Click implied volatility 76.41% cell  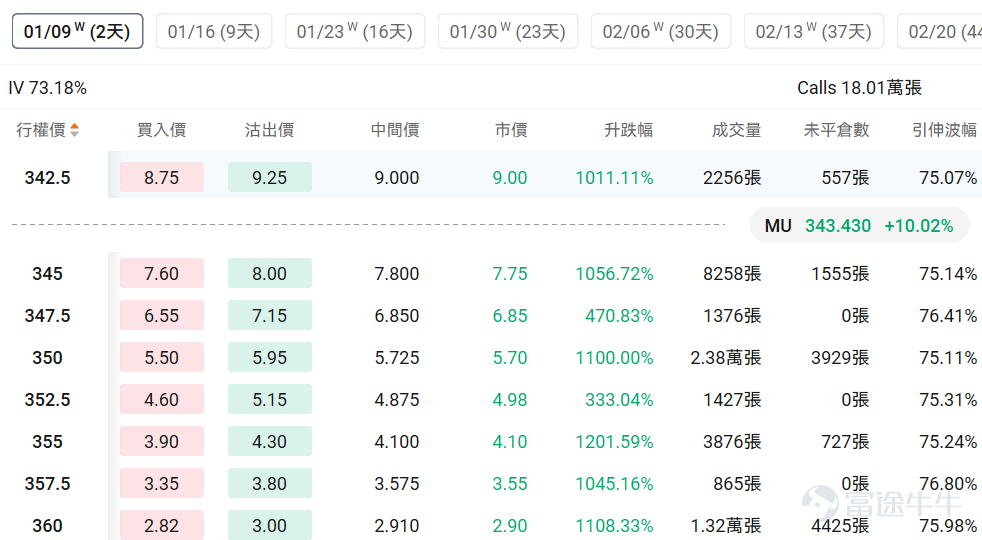(948, 315)
